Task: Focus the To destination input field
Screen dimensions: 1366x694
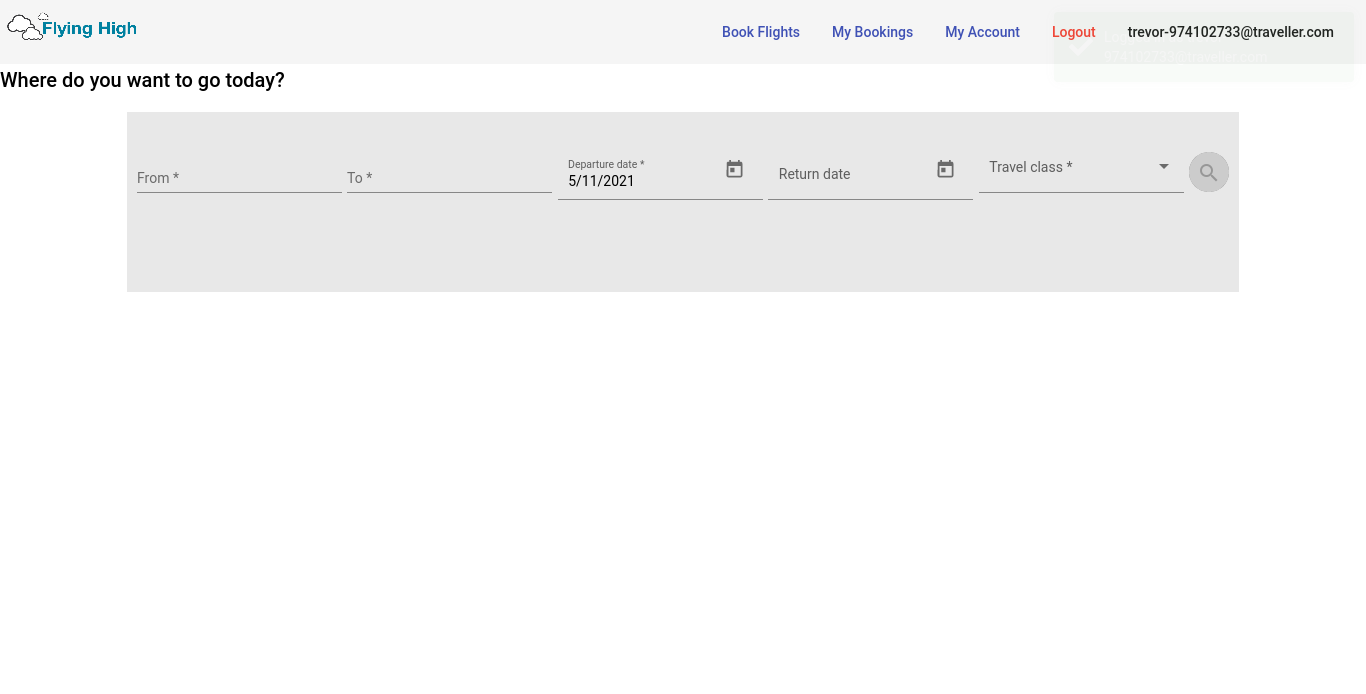Action: [448, 178]
